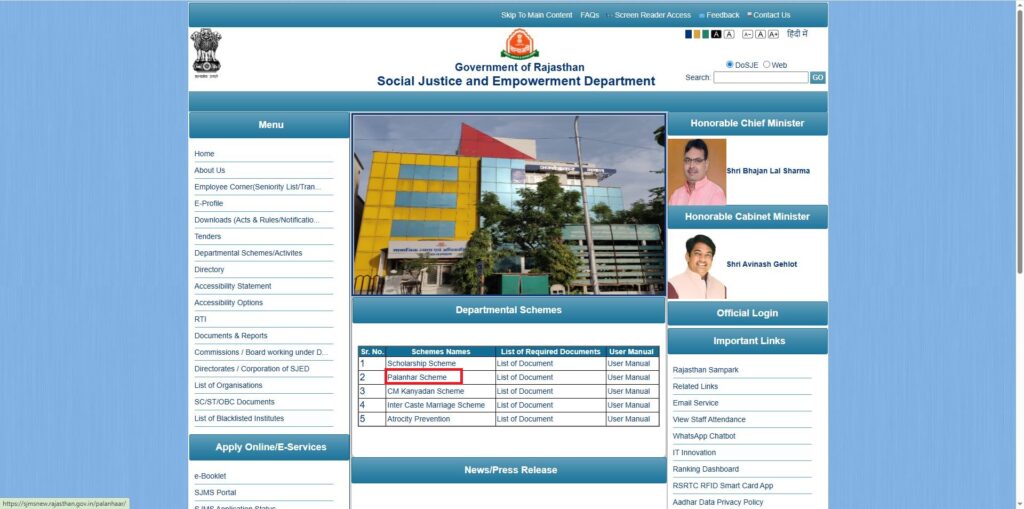This screenshot has width=1024, height=509.
Task: Open Accessibility Statement menu item
Action: click(232, 286)
